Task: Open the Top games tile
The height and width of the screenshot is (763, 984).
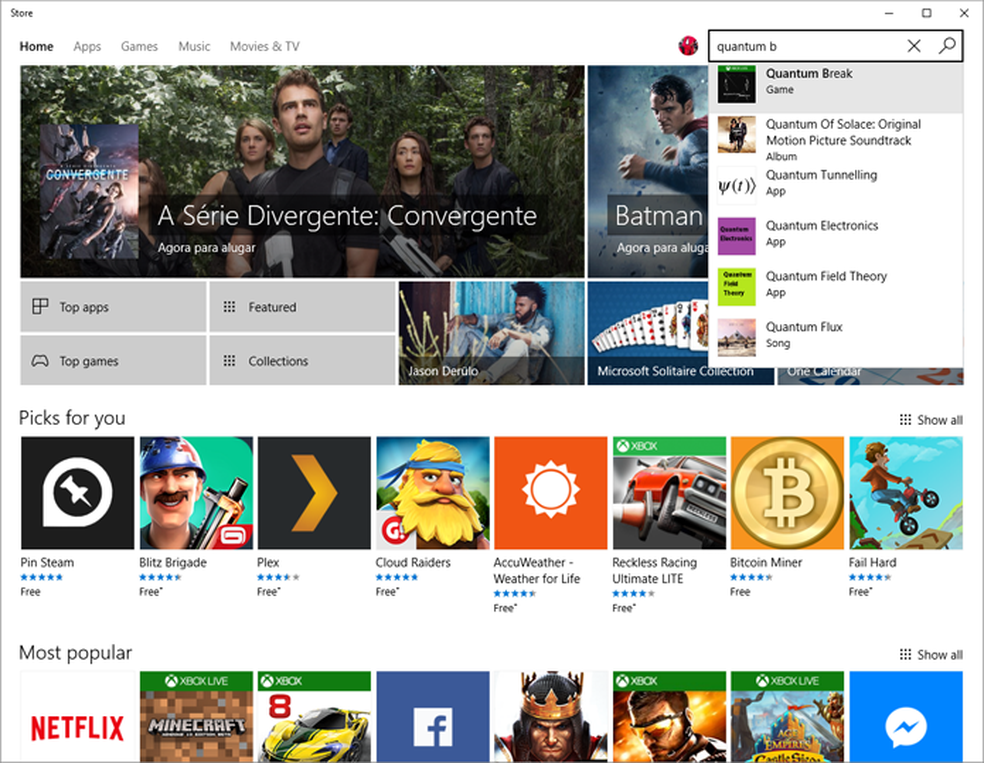Action: (113, 361)
